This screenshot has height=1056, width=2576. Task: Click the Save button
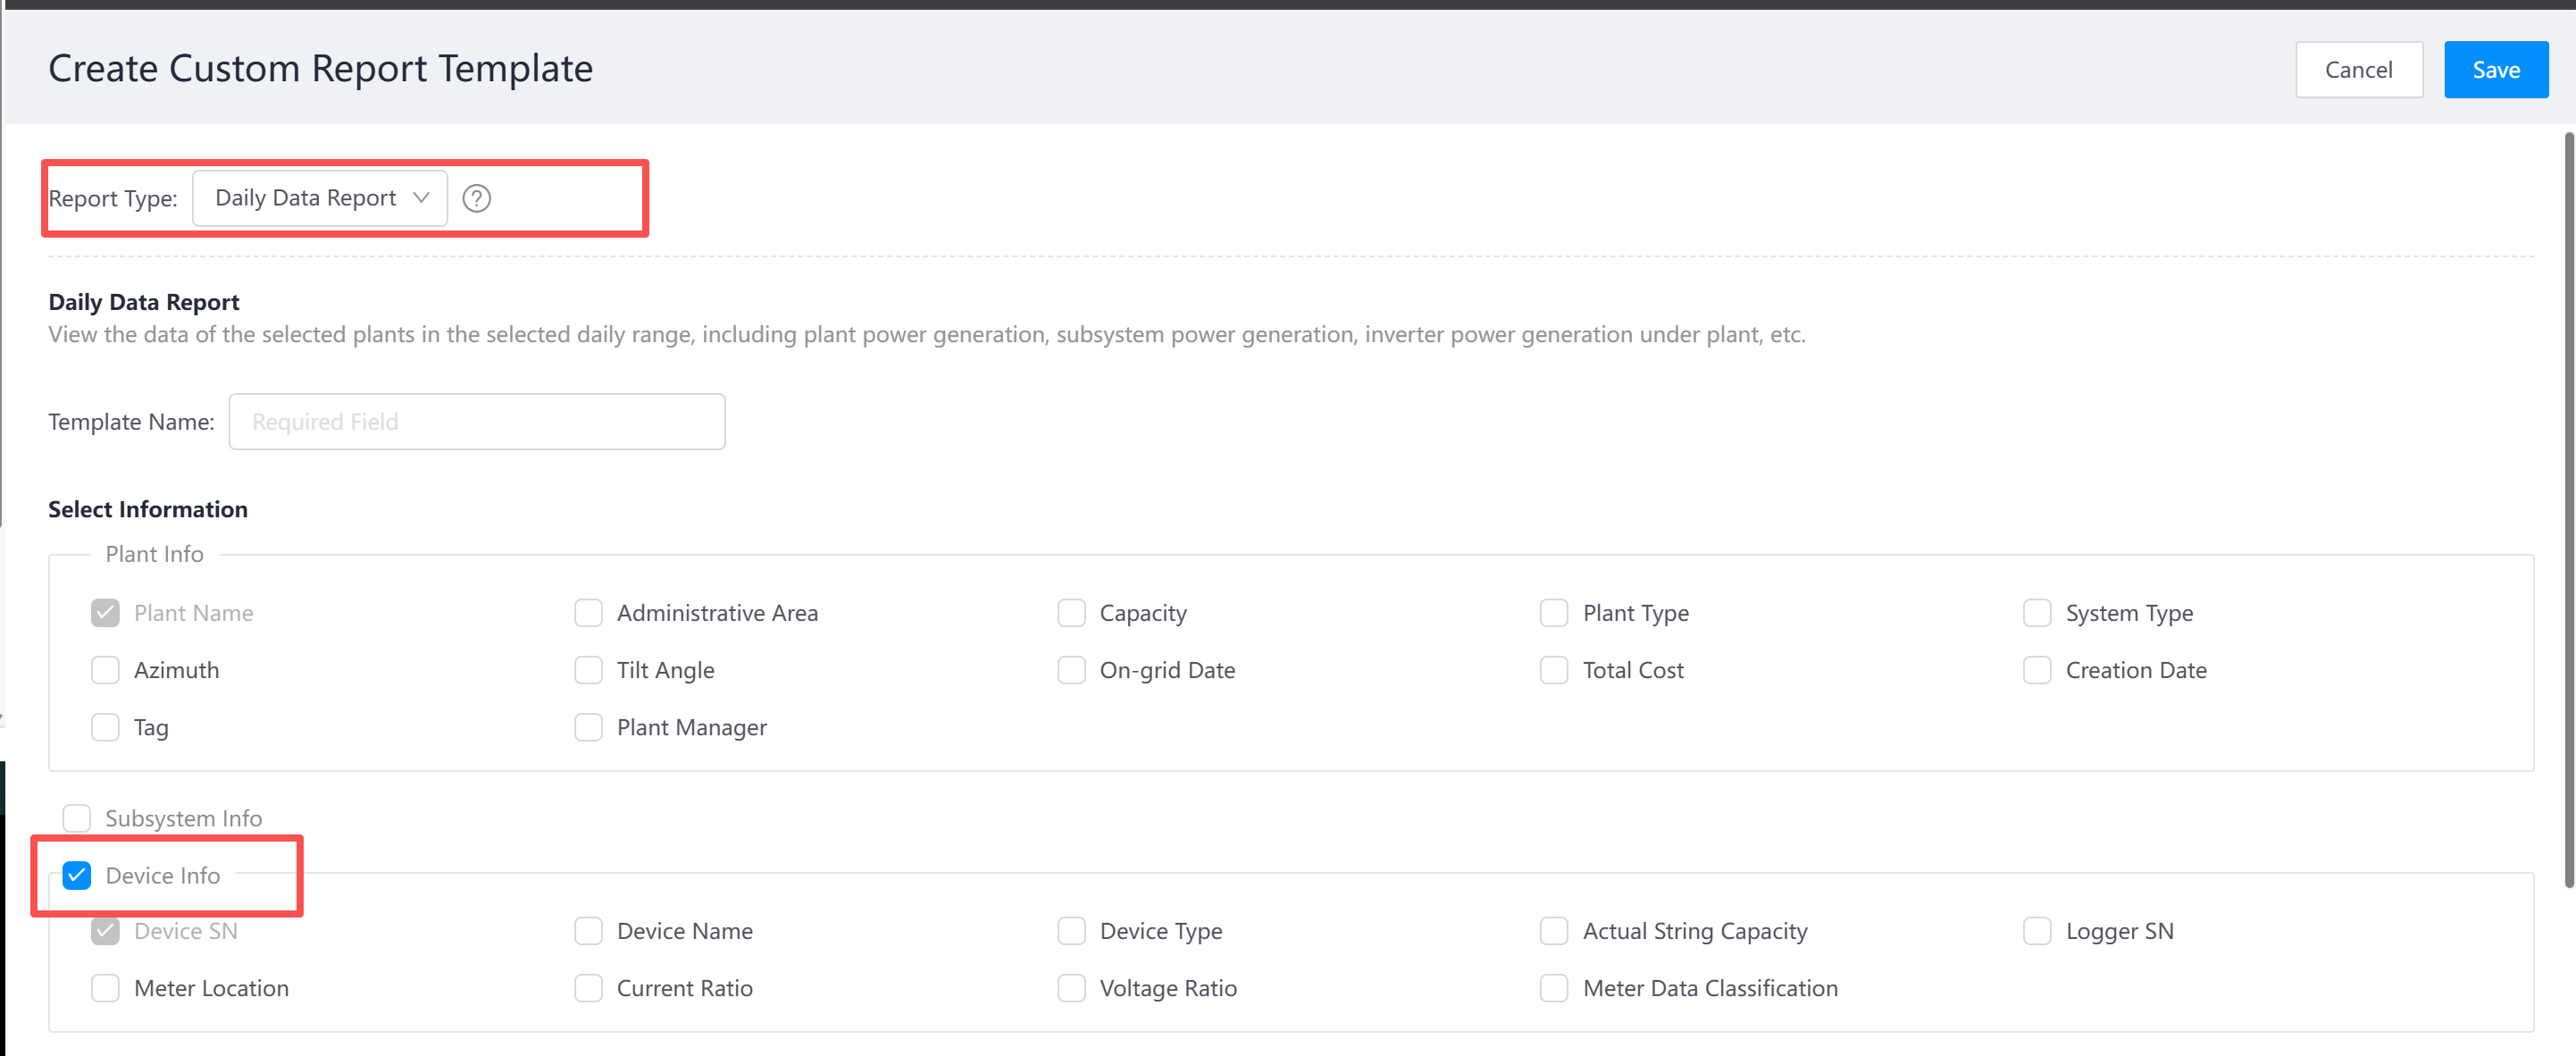point(2495,70)
